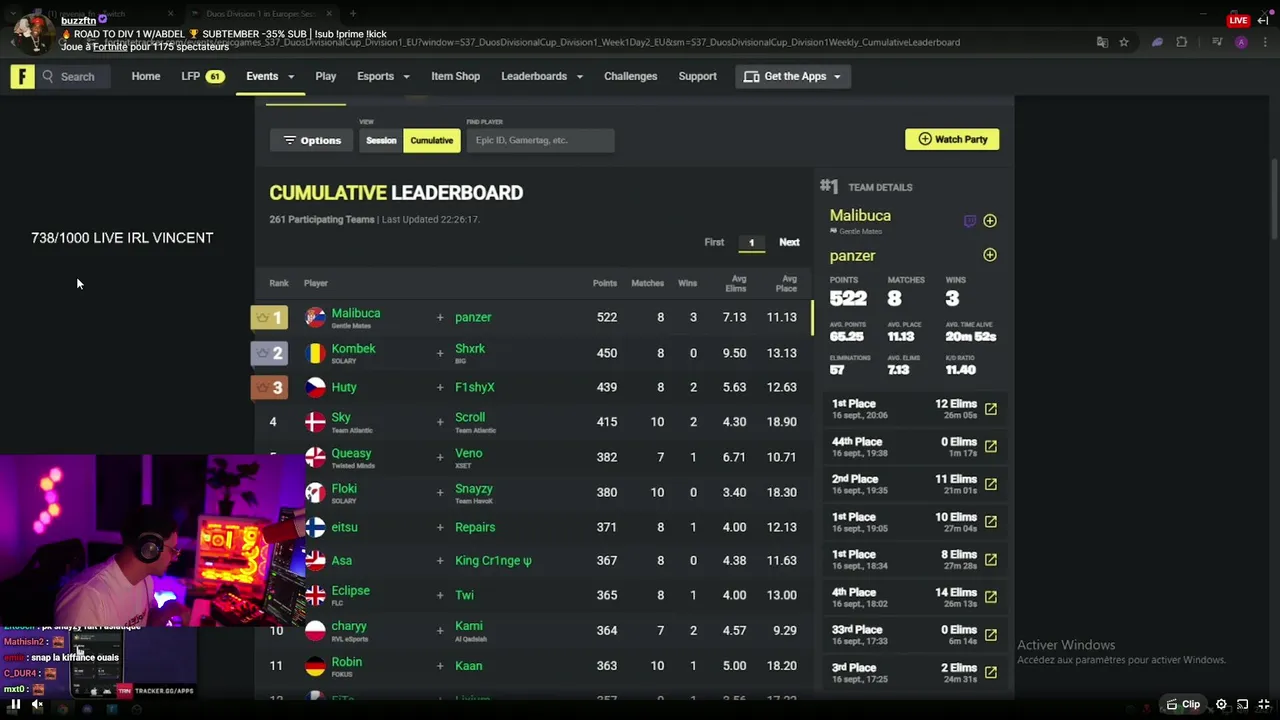The height and width of the screenshot is (720, 1280).
Task: Click the Avg Place column header
Action: [787, 284]
